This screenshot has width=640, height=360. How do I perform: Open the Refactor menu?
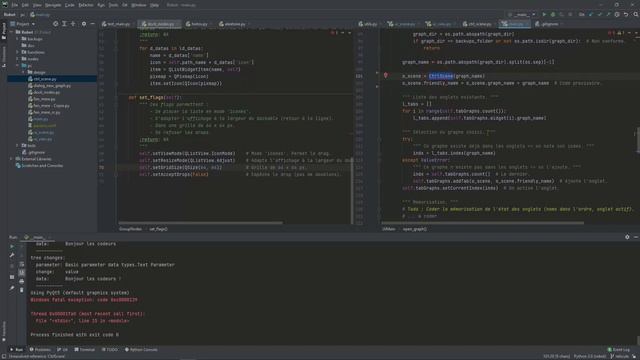(86, 5)
